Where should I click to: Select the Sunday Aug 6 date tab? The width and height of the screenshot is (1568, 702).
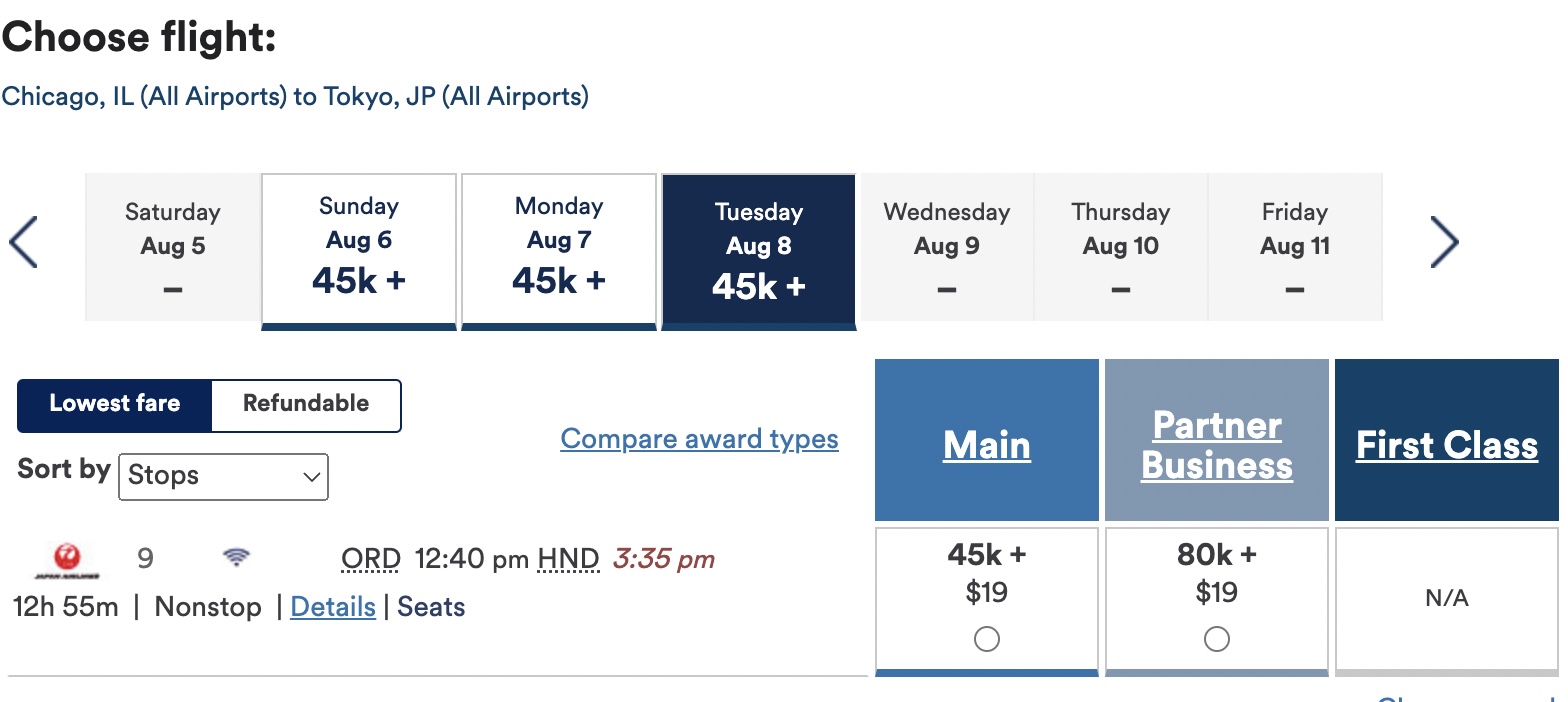tap(359, 248)
